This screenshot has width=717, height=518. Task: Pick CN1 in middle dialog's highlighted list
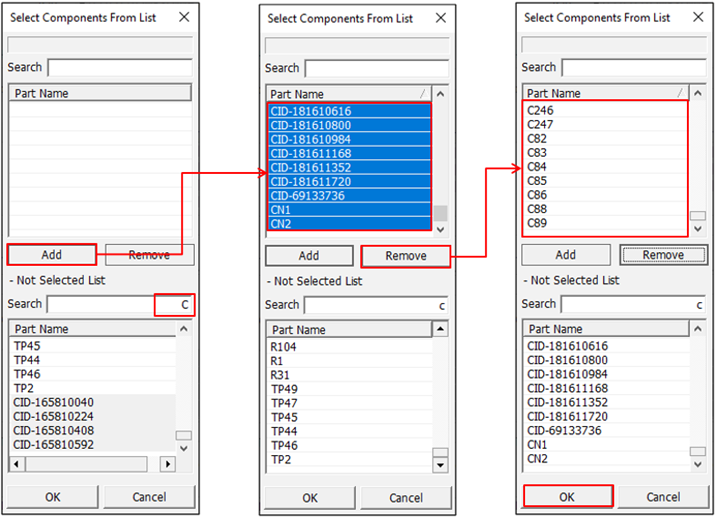coord(281,210)
